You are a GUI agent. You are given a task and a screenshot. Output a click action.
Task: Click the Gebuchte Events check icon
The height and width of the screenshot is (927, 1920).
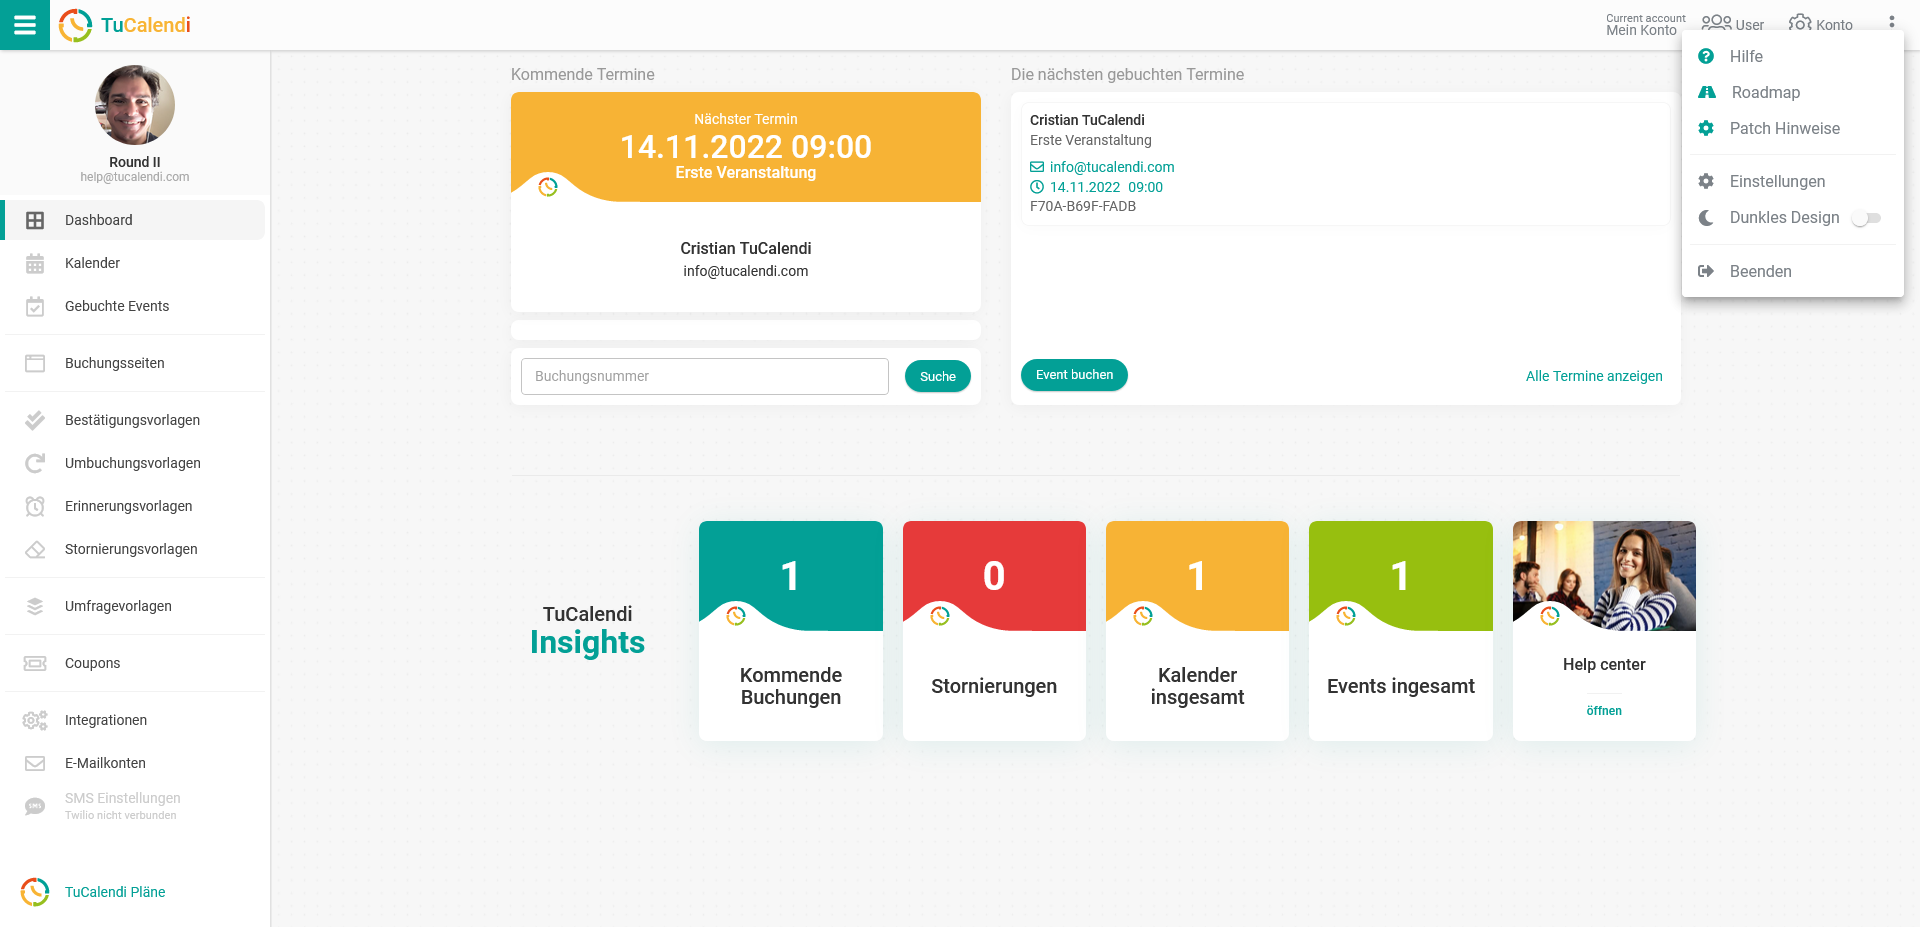point(35,306)
